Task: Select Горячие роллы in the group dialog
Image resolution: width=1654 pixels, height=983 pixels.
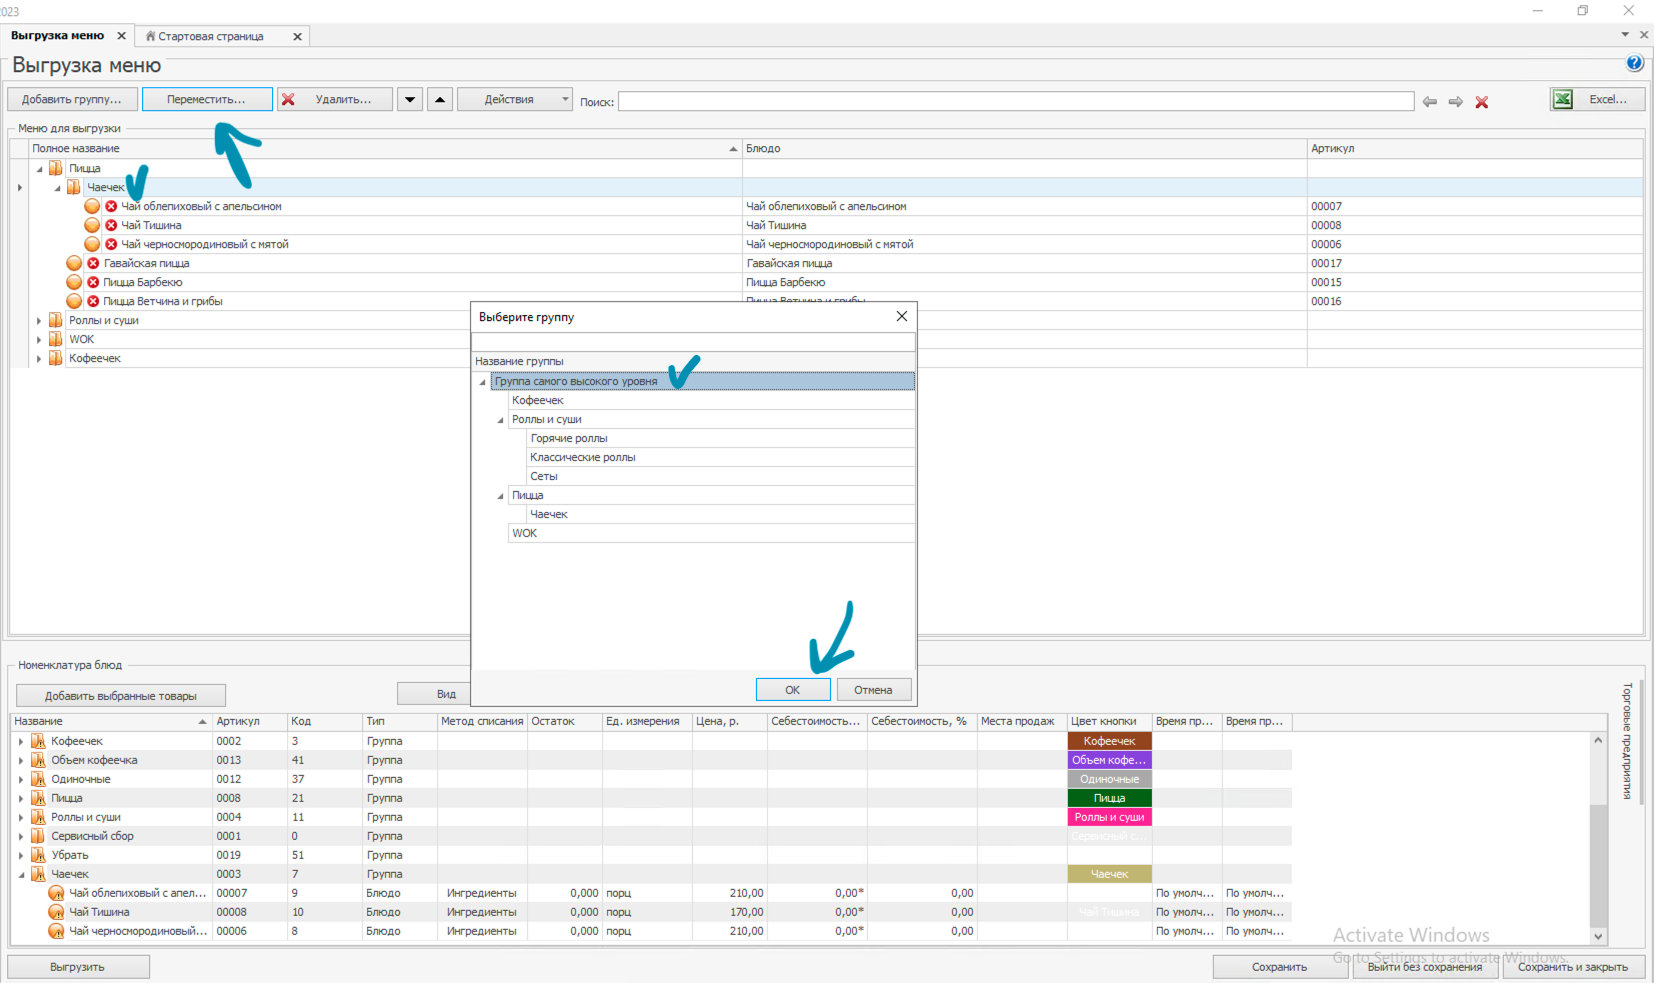Action: tap(569, 438)
